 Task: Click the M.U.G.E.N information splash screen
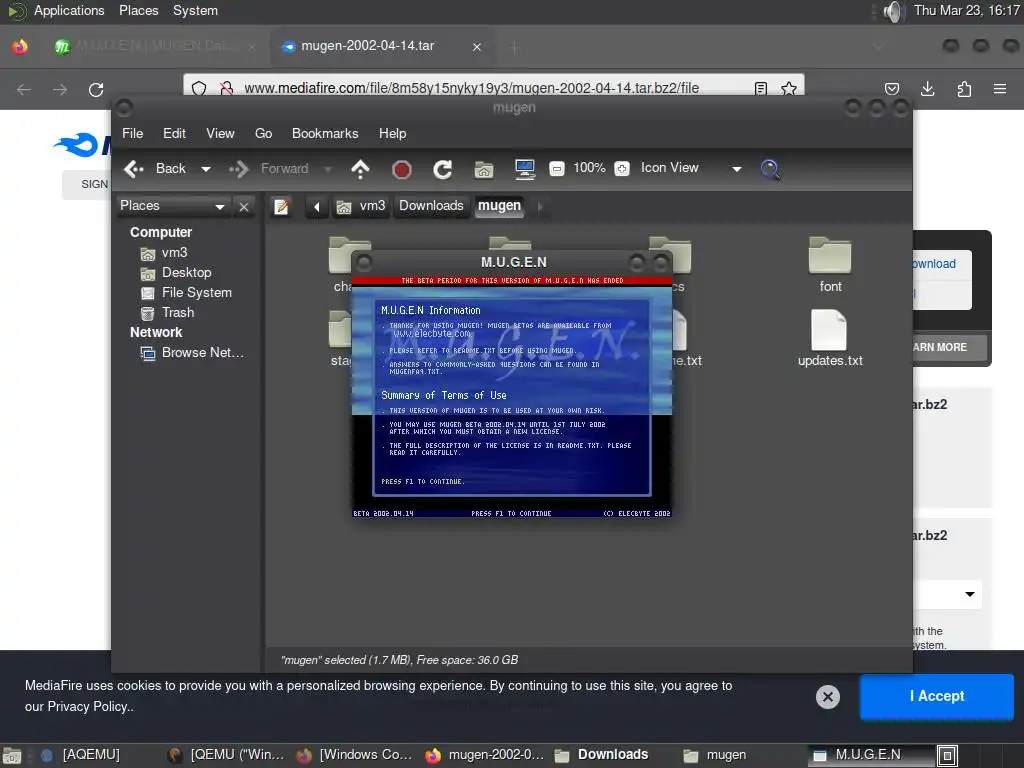pyautogui.click(x=511, y=397)
